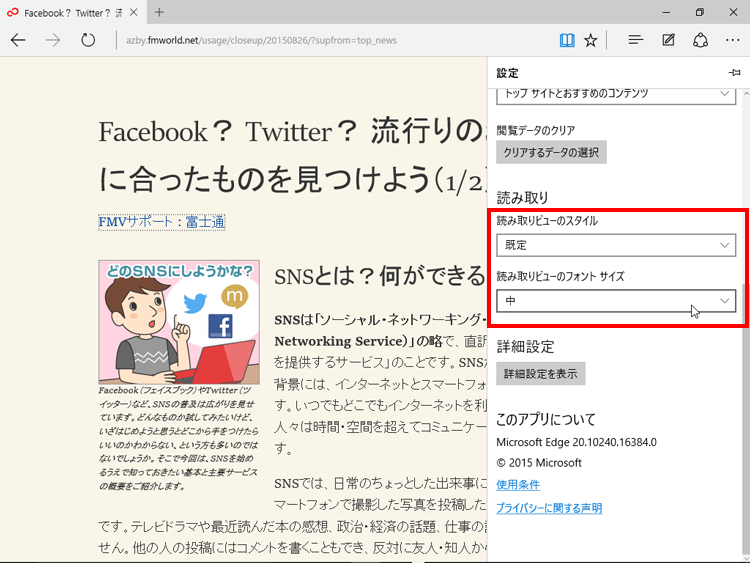Screen dimensions: 750x563
Task: Close the Facebook Twitter tab
Action: click(132, 12)
